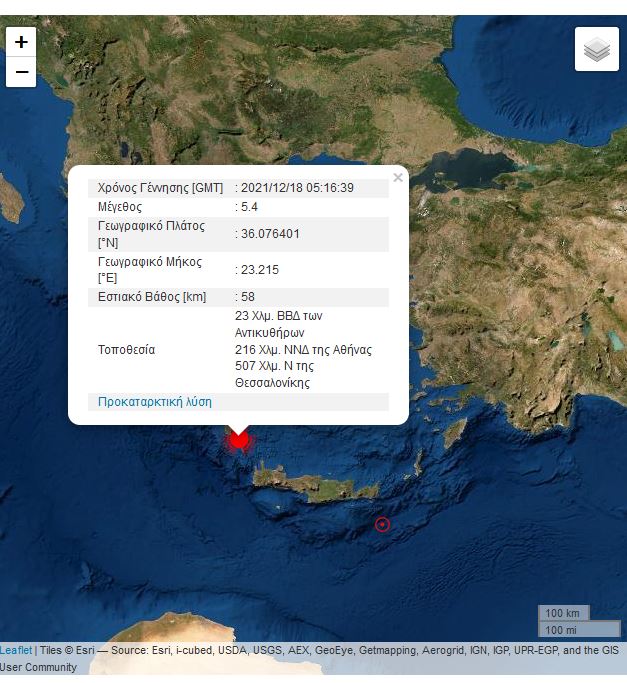This screenshot has width=627, height=683.
Task: Click the Προκαταρκτική λύση link
Action: coord(155,402)
